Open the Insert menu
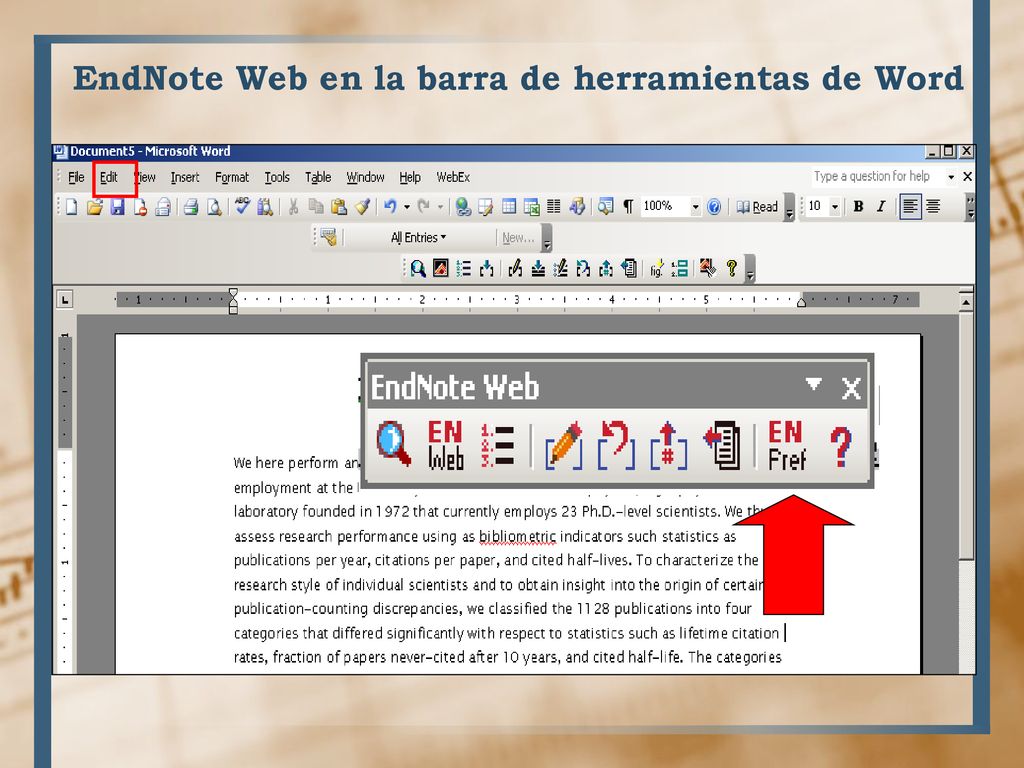 pyautogui.click(x=185, y=177)
